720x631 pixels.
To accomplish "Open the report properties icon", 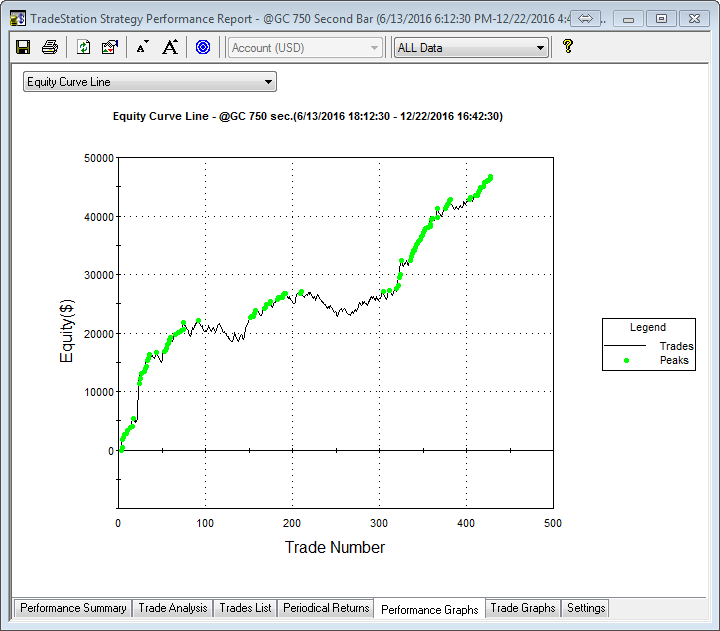I will click(x=110, y=47).
